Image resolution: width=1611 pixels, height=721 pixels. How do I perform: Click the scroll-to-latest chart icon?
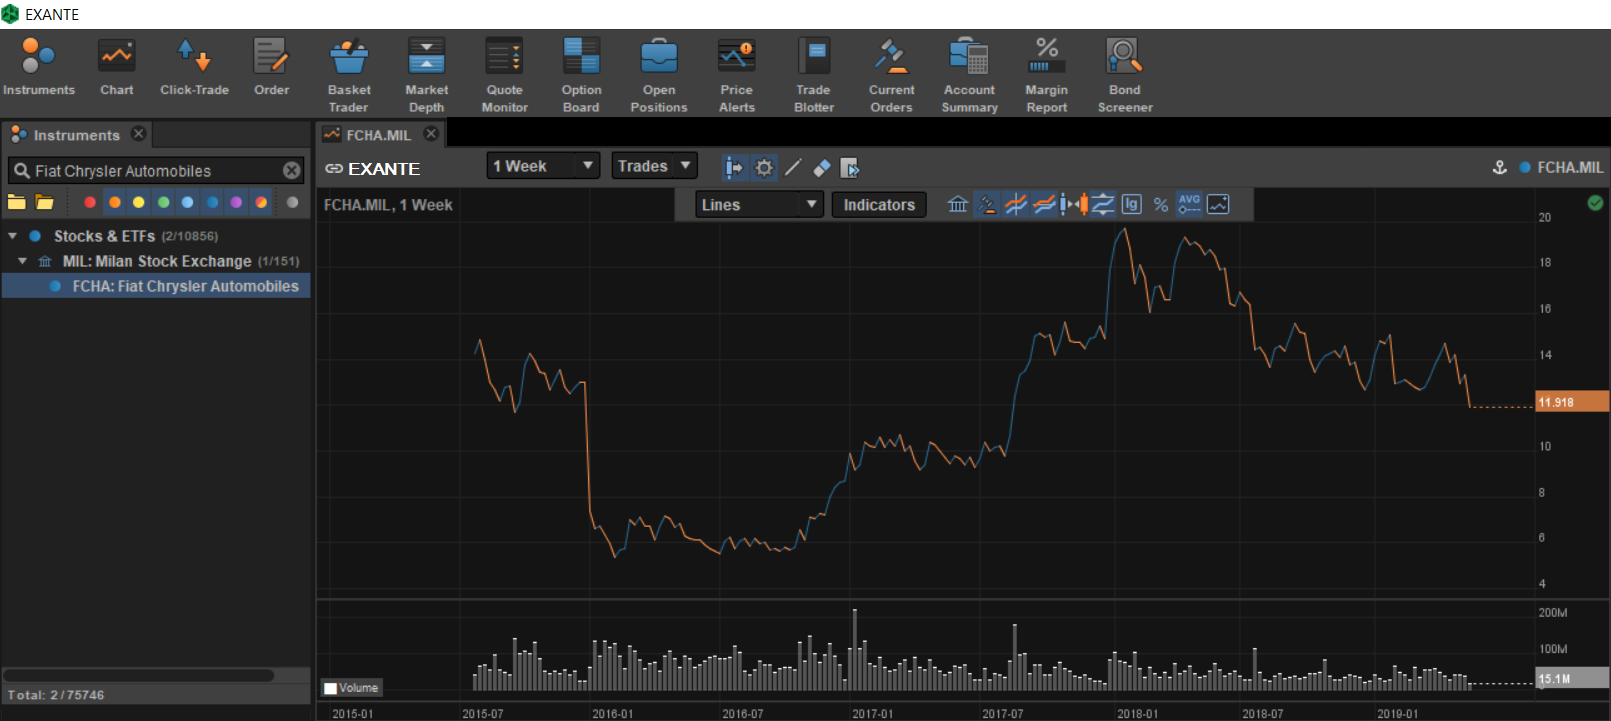click(x=850, y=168)
